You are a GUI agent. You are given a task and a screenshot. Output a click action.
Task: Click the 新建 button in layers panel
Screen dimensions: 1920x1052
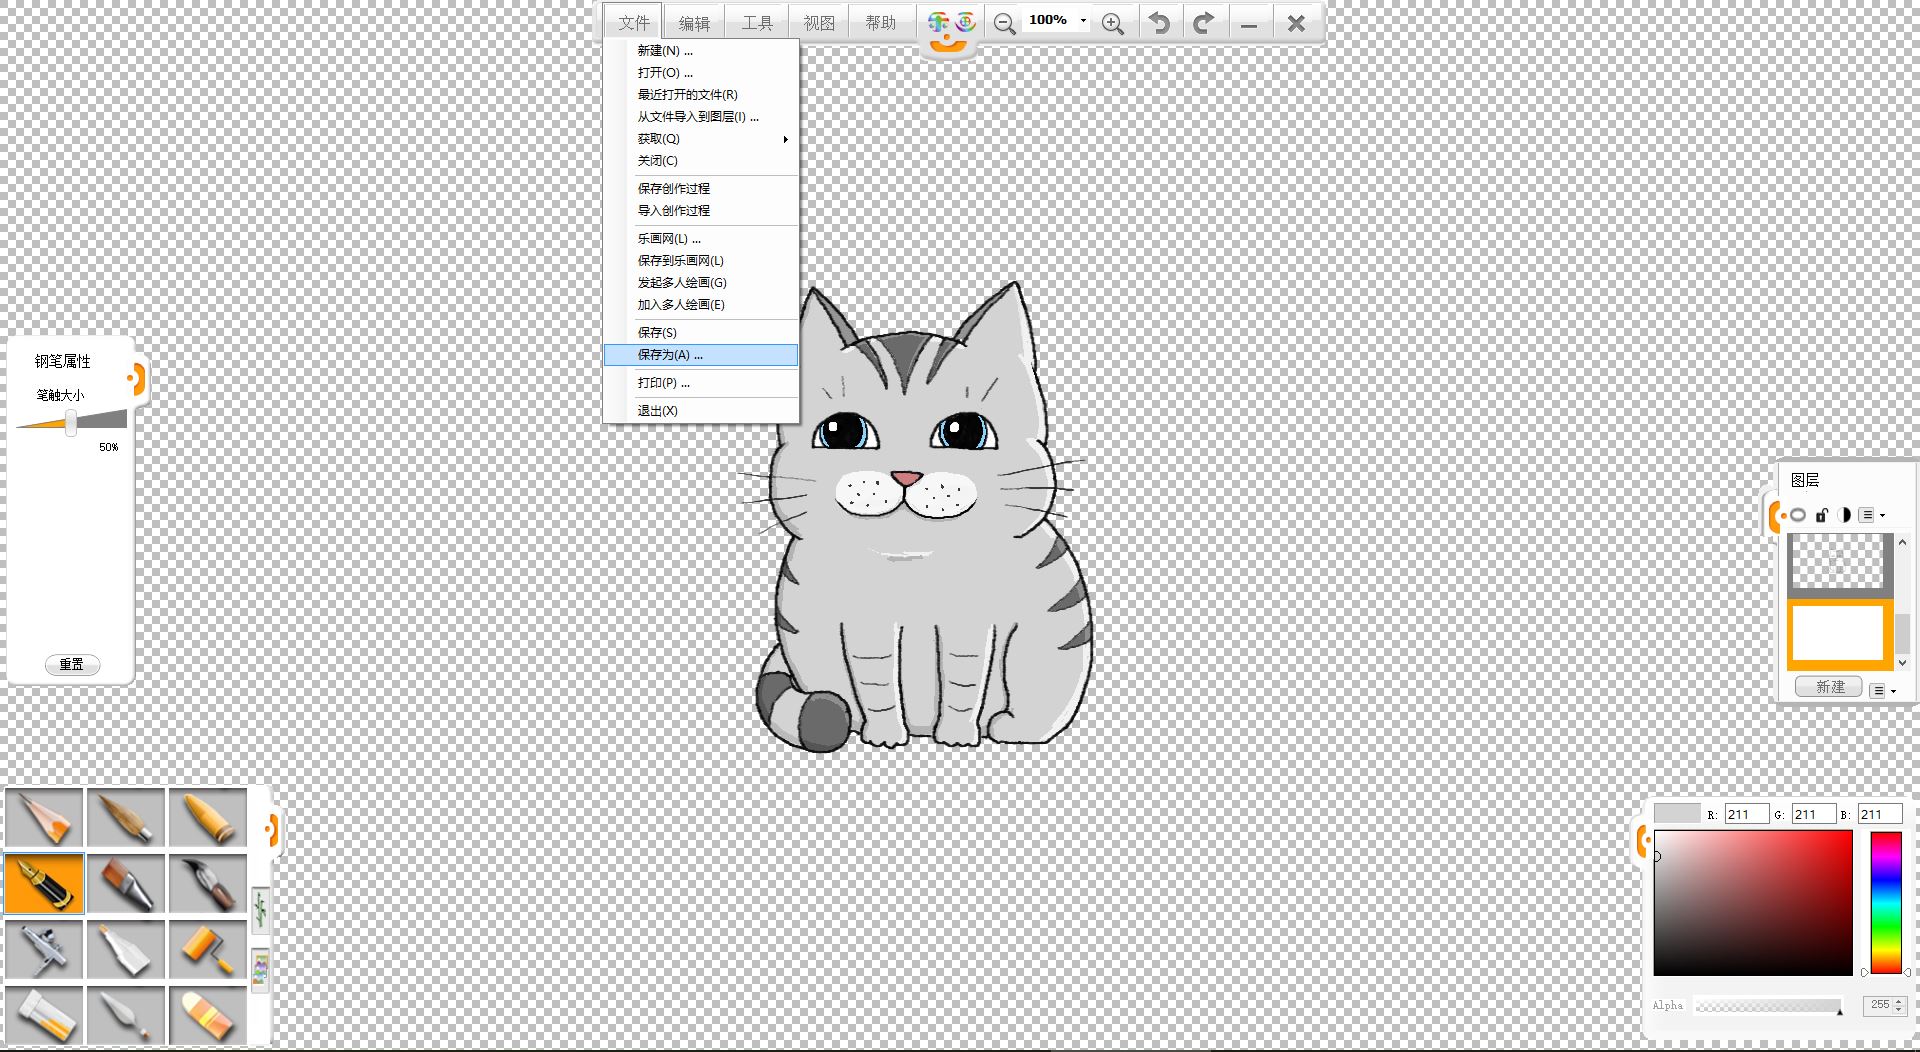click(x=1829, y=687)
